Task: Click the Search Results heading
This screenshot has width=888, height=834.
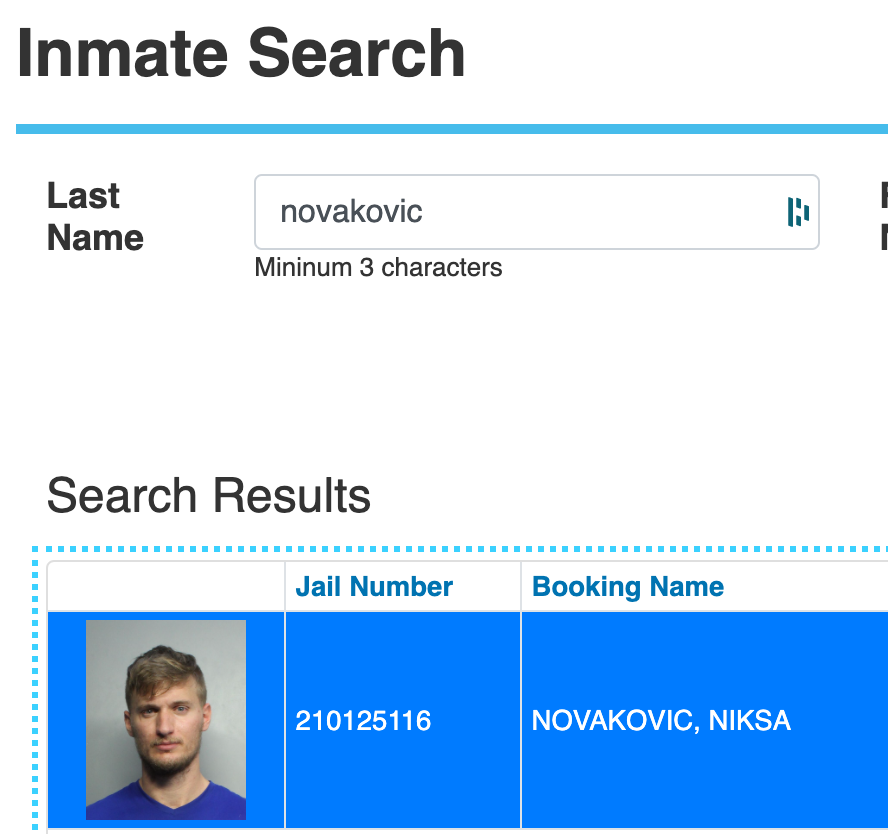Action: click(x=209, y=494)
